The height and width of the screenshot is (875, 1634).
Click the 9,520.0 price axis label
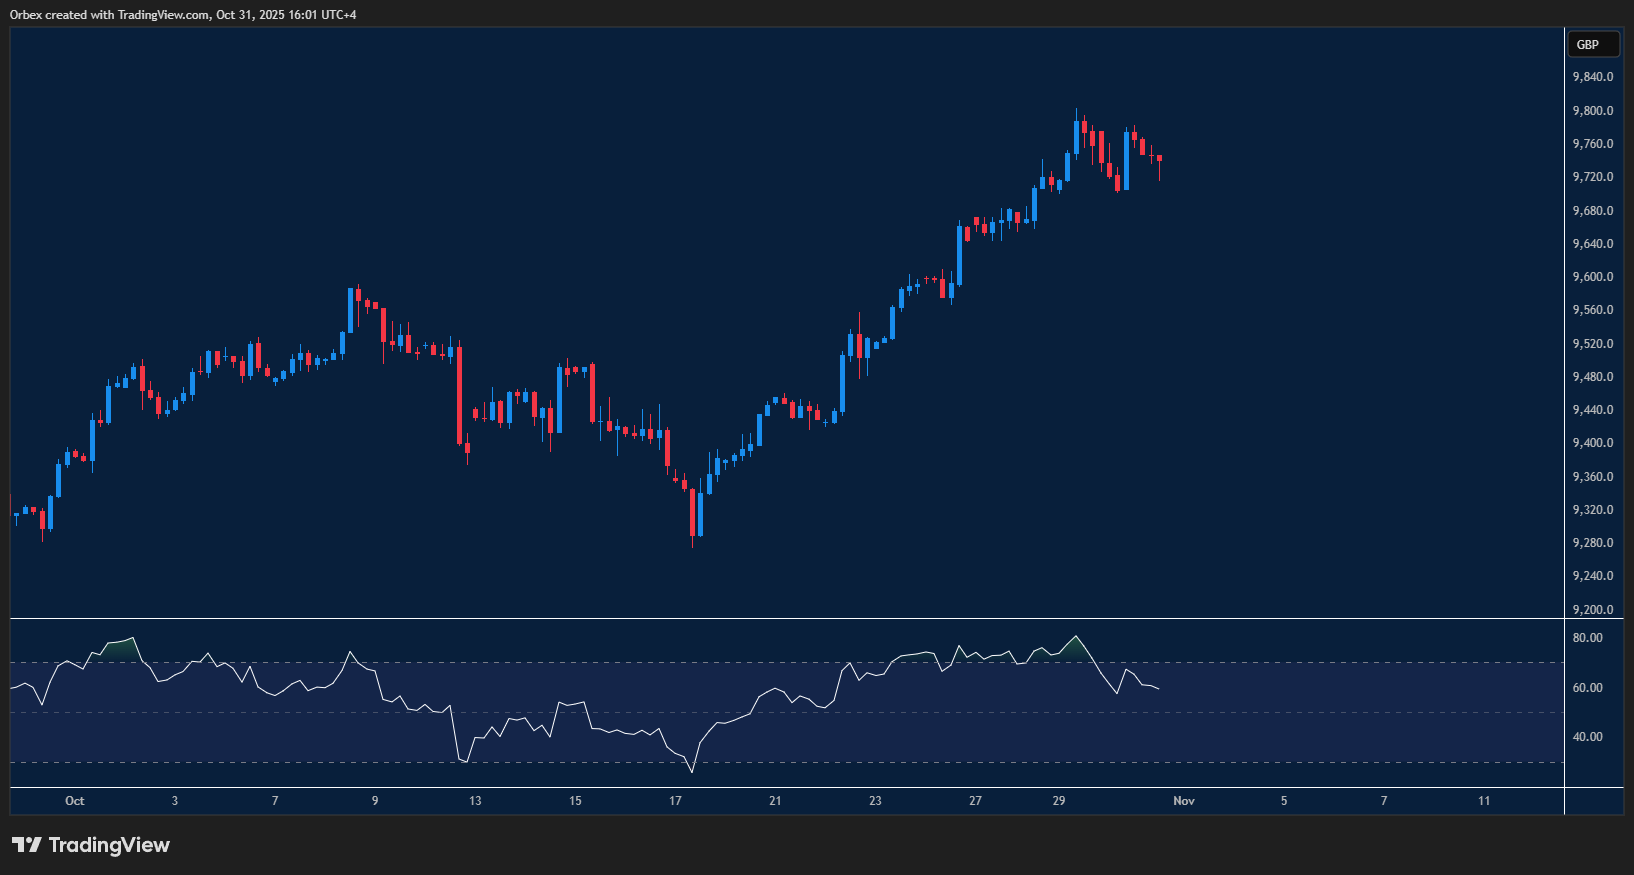click(x=1593, y=344)
